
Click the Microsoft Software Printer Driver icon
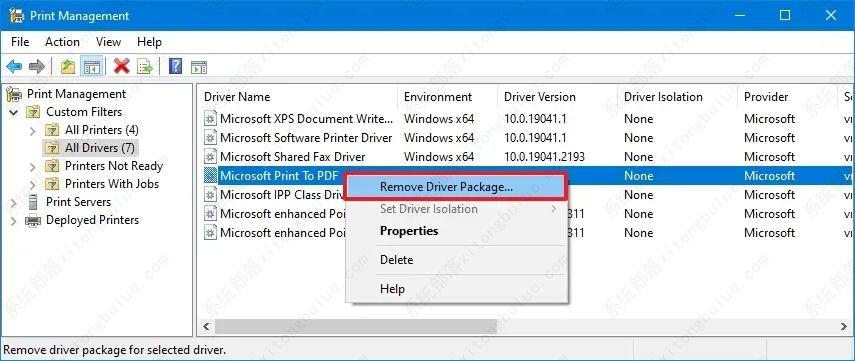coord(210,138)
